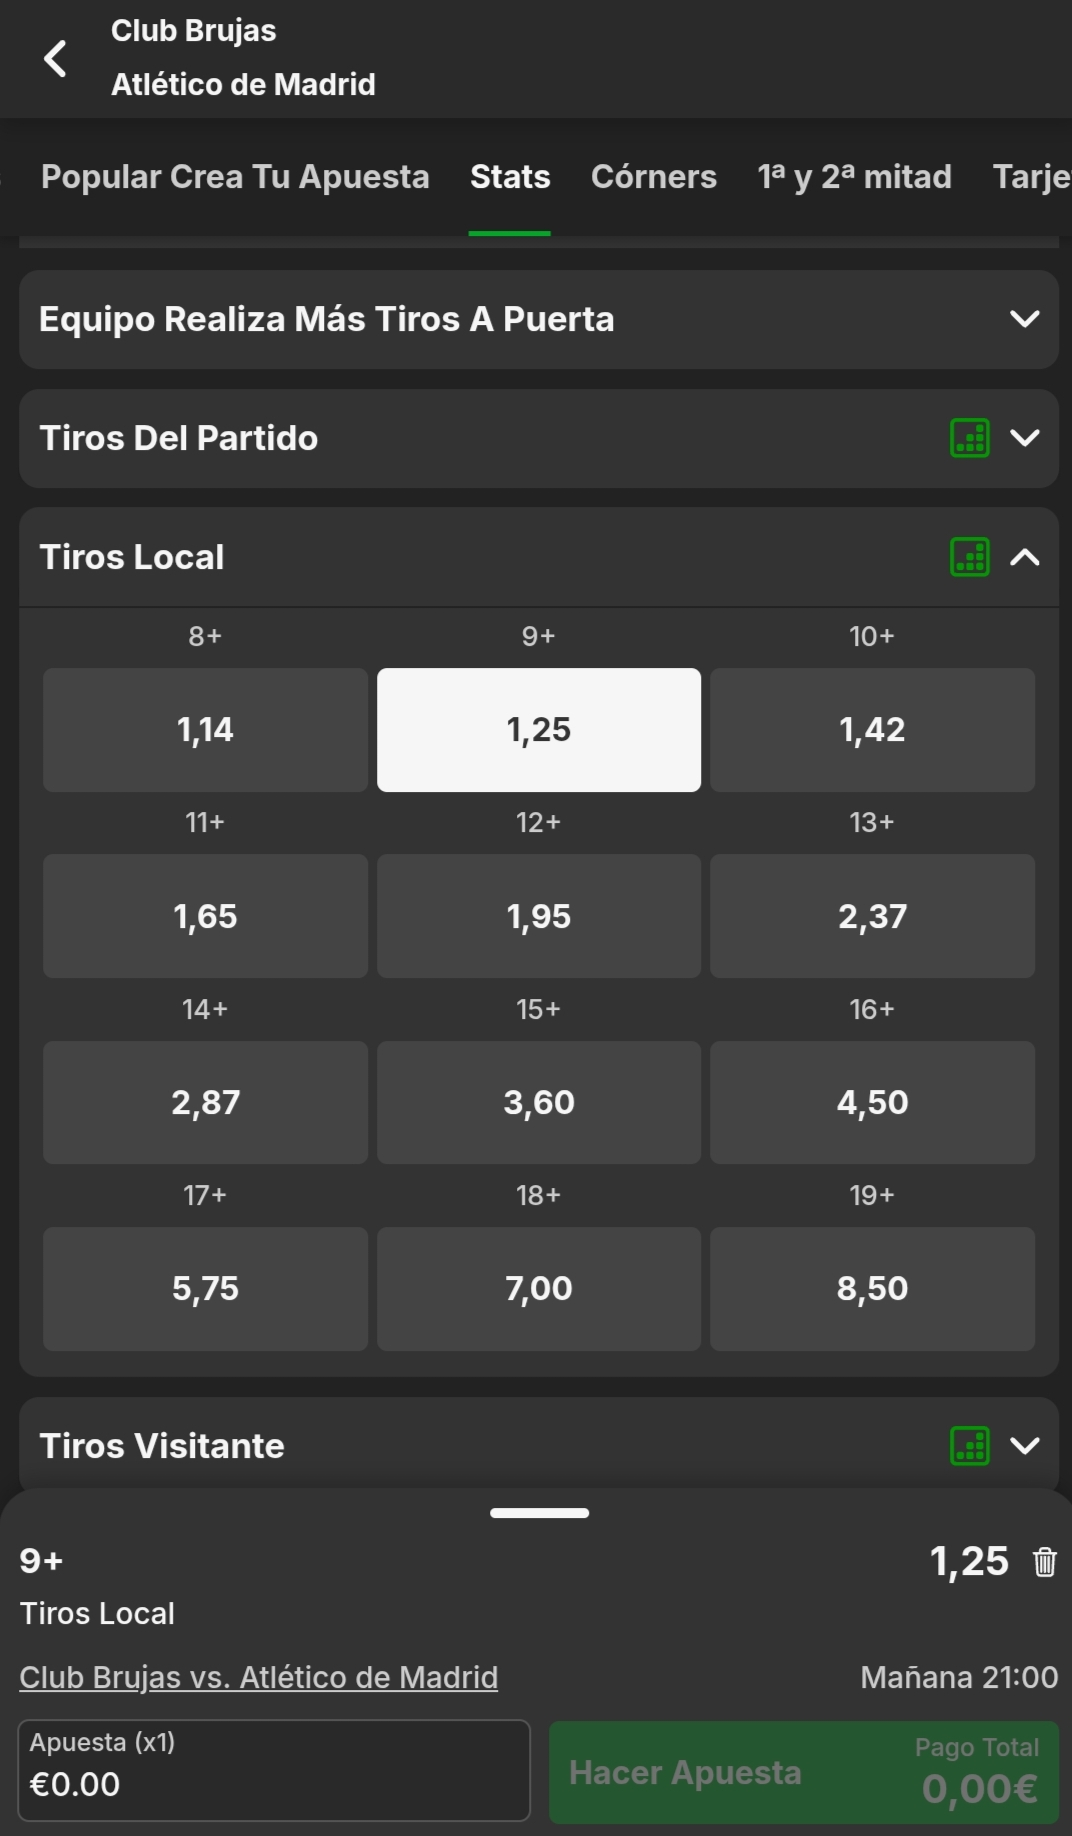1072x1836 pixels.
Task: Tap the back arrow icon
Action: (x=56, y=58)
